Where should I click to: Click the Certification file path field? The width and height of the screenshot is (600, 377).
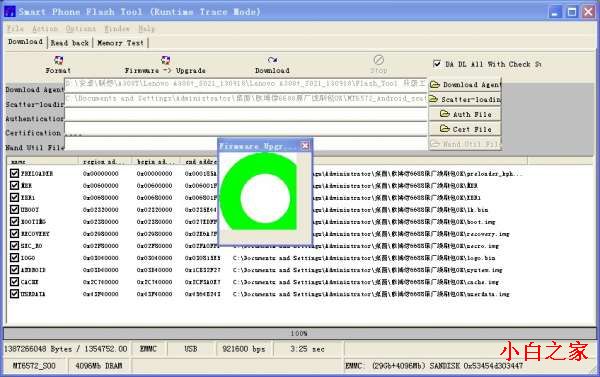pyautogui.click(x=246, y=129)
